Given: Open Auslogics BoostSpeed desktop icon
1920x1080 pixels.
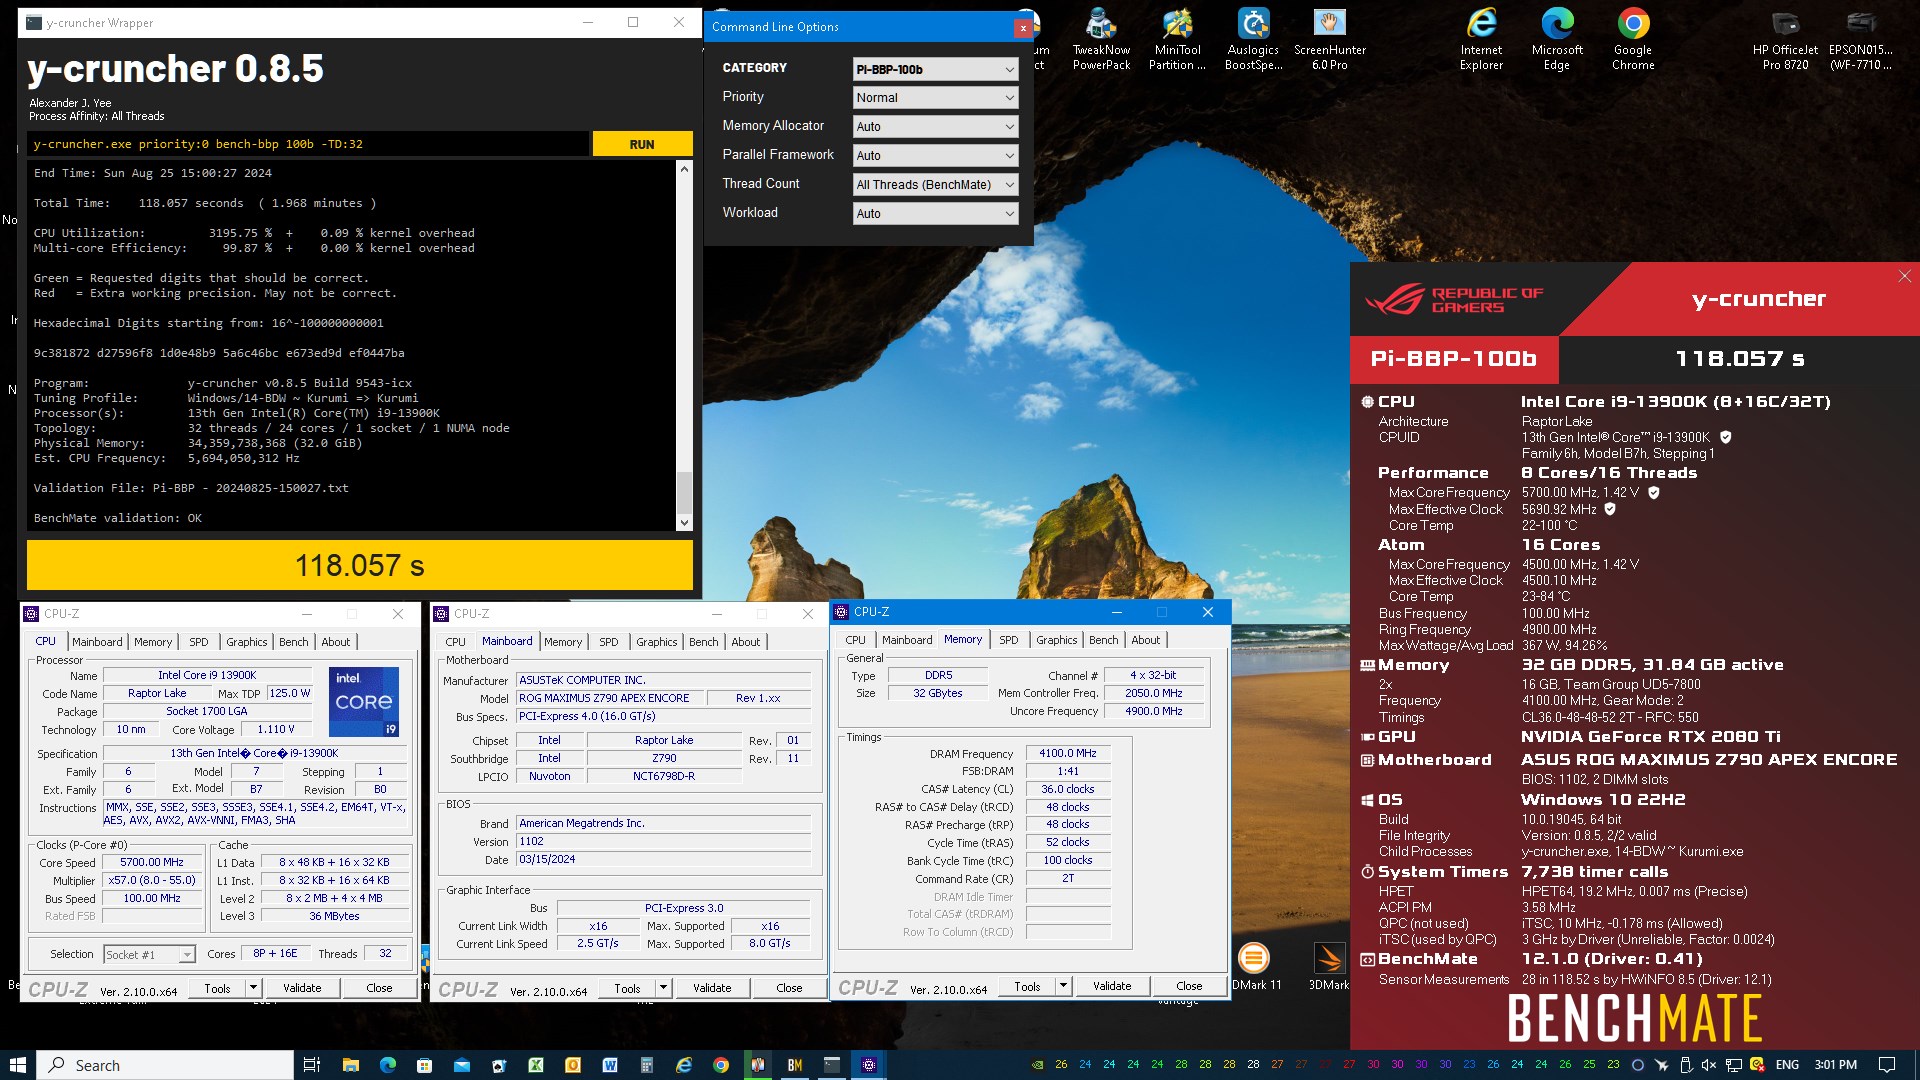Looking at the screenshot, I should pos(1253,40).
